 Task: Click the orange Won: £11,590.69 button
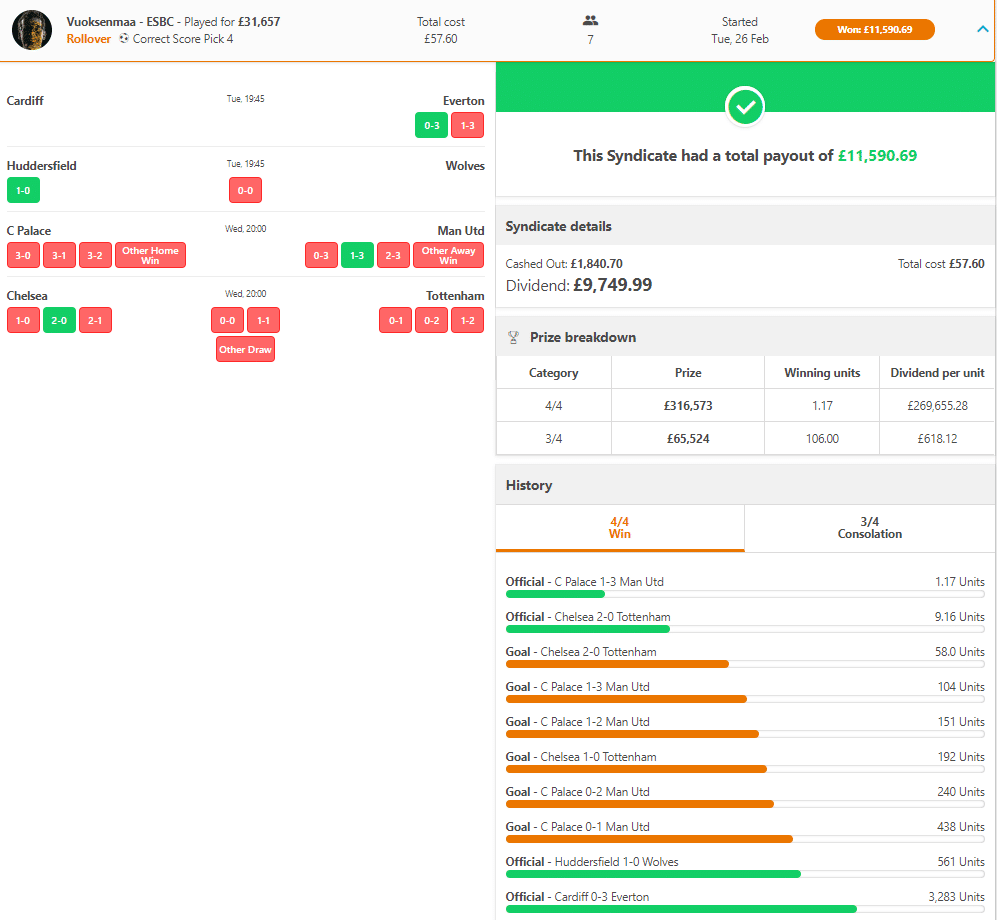(x=874, y=29)
